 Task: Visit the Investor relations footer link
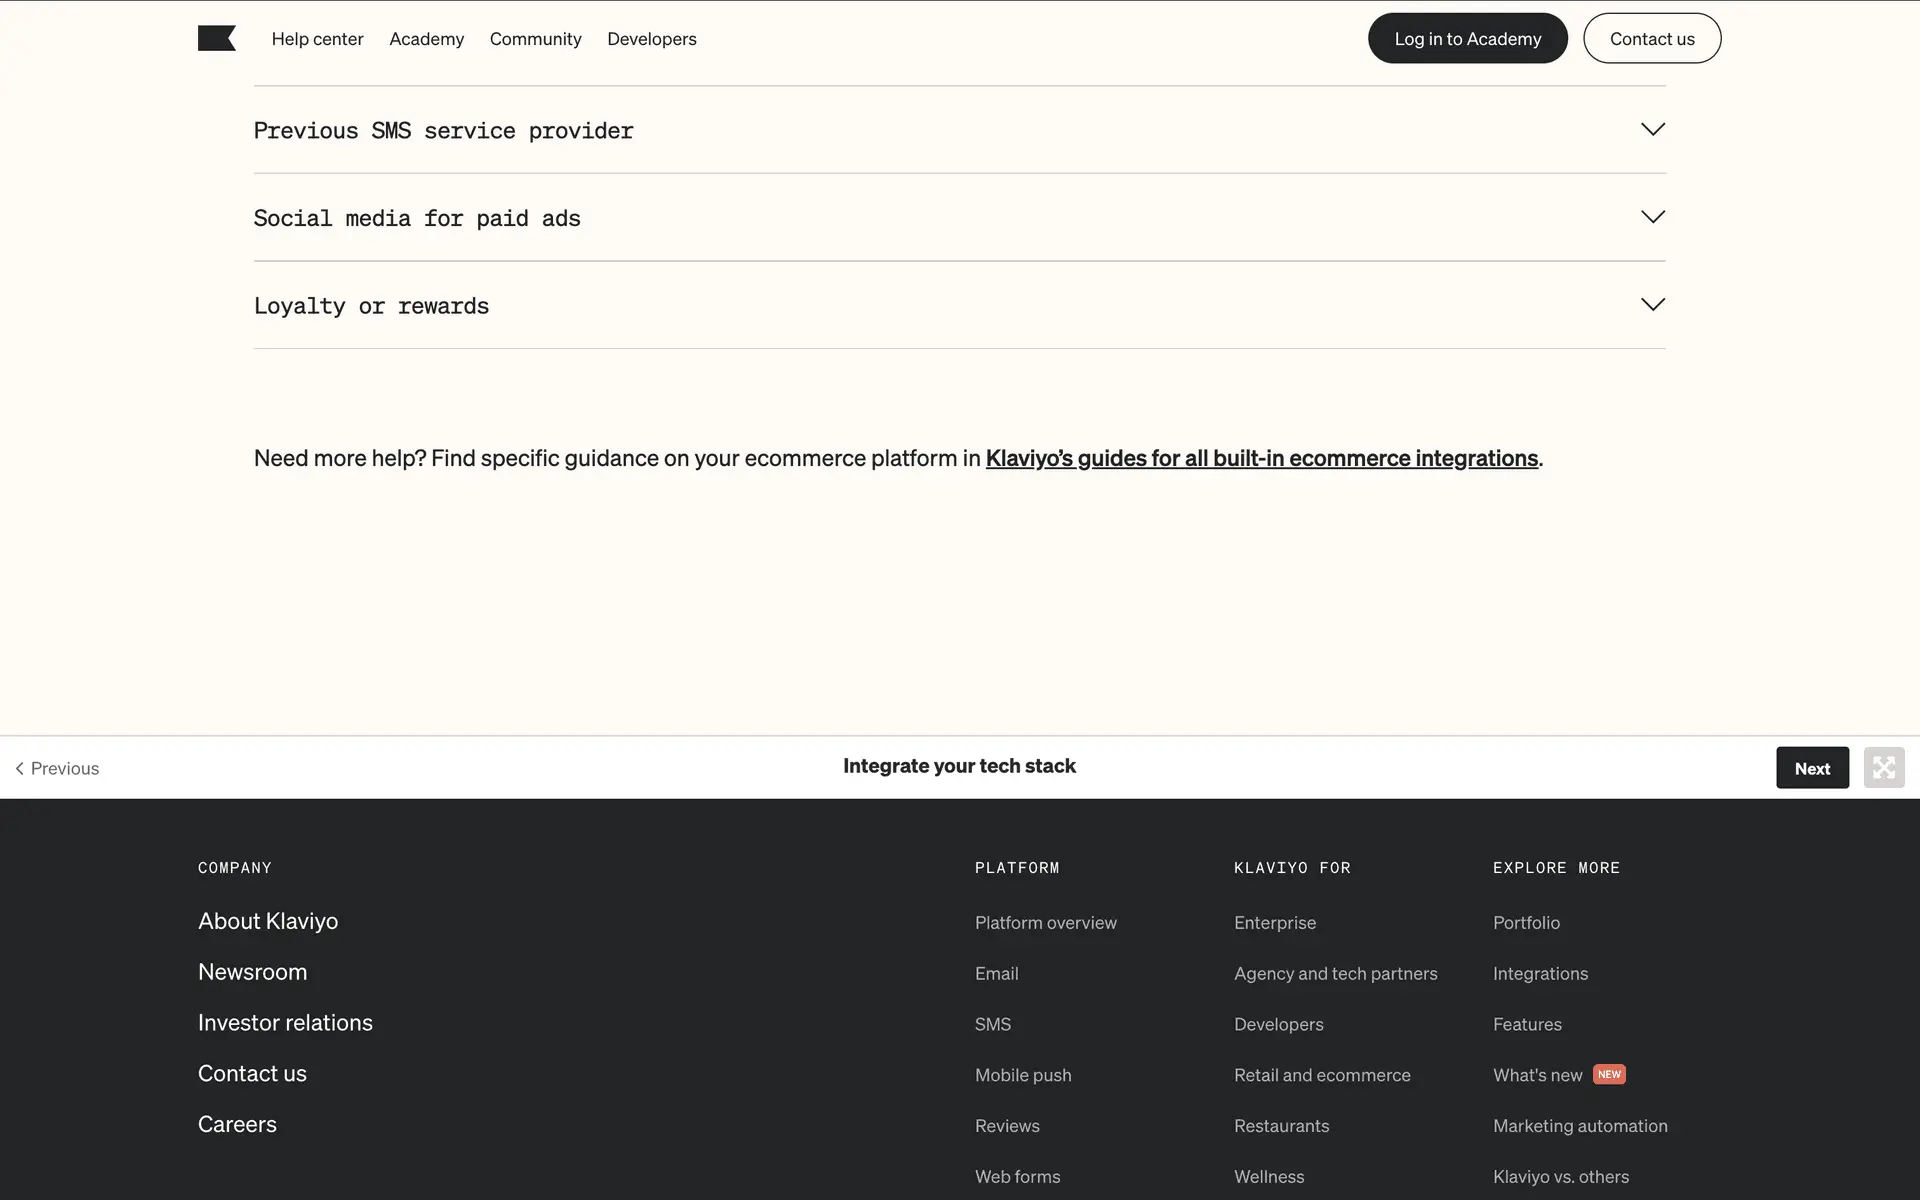click(x=285, y=1022)
